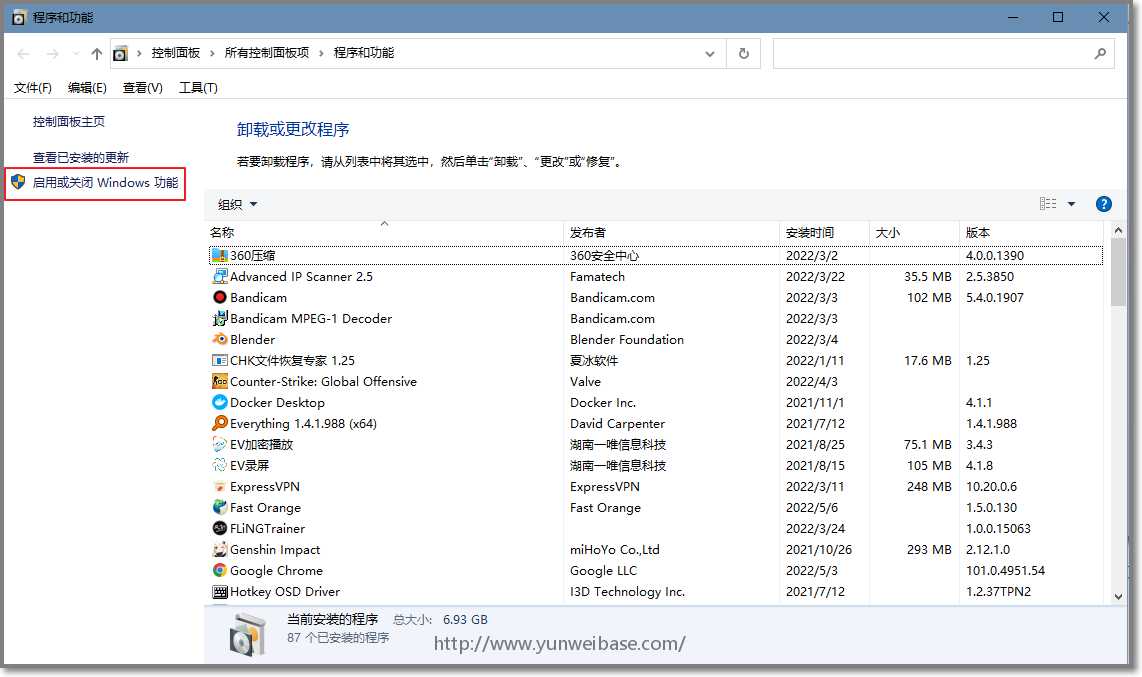Click the address bar location icon
This screenshot has height=677, width=1142.
(x=120, y=53)
